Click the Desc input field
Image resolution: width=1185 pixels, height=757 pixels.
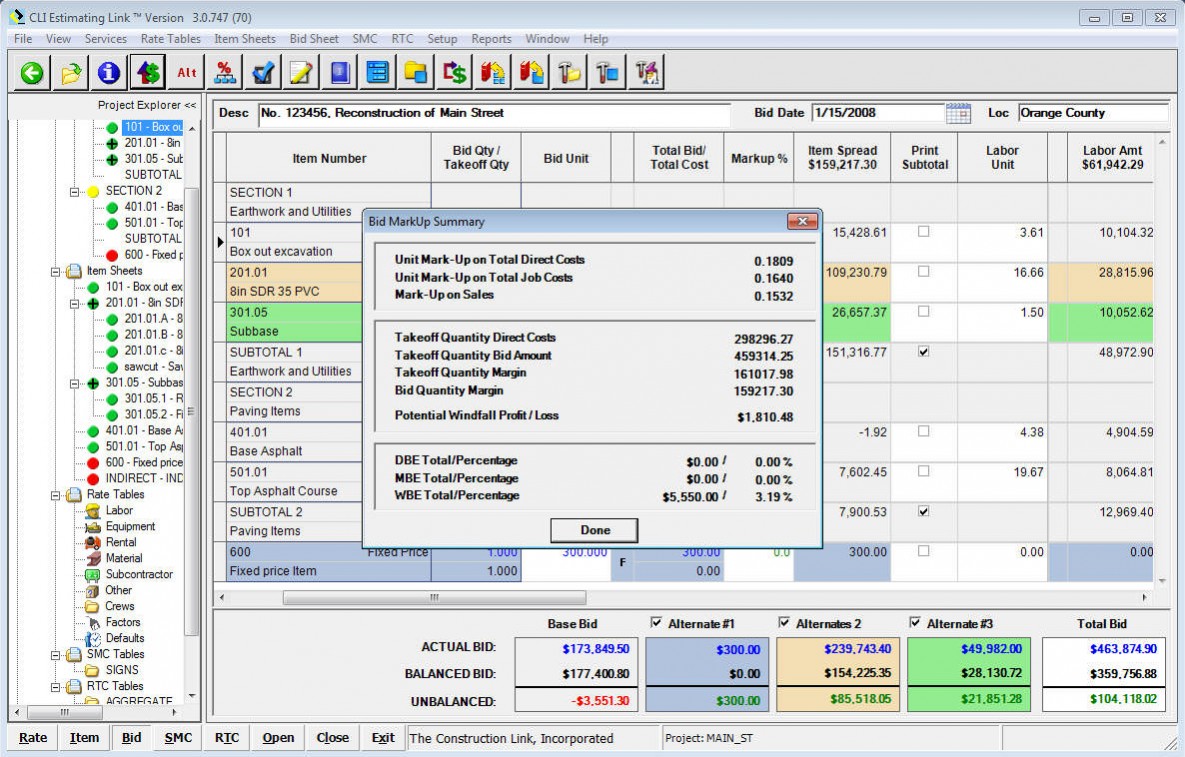[493, 113]
